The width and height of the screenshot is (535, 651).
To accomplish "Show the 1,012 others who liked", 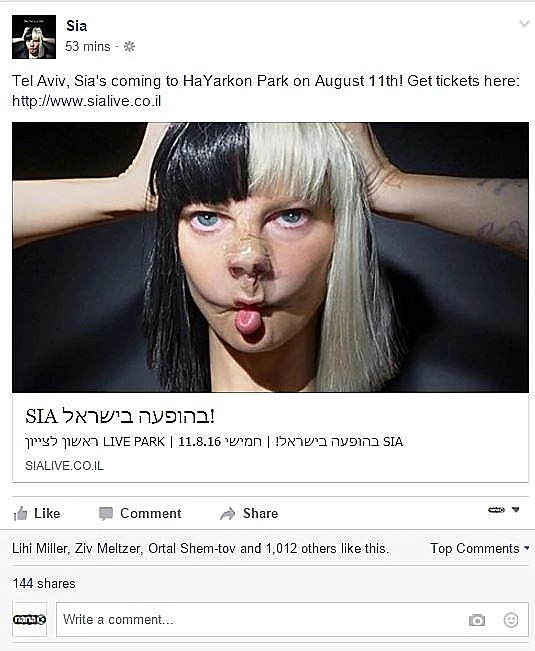I will tap(302, 548).
